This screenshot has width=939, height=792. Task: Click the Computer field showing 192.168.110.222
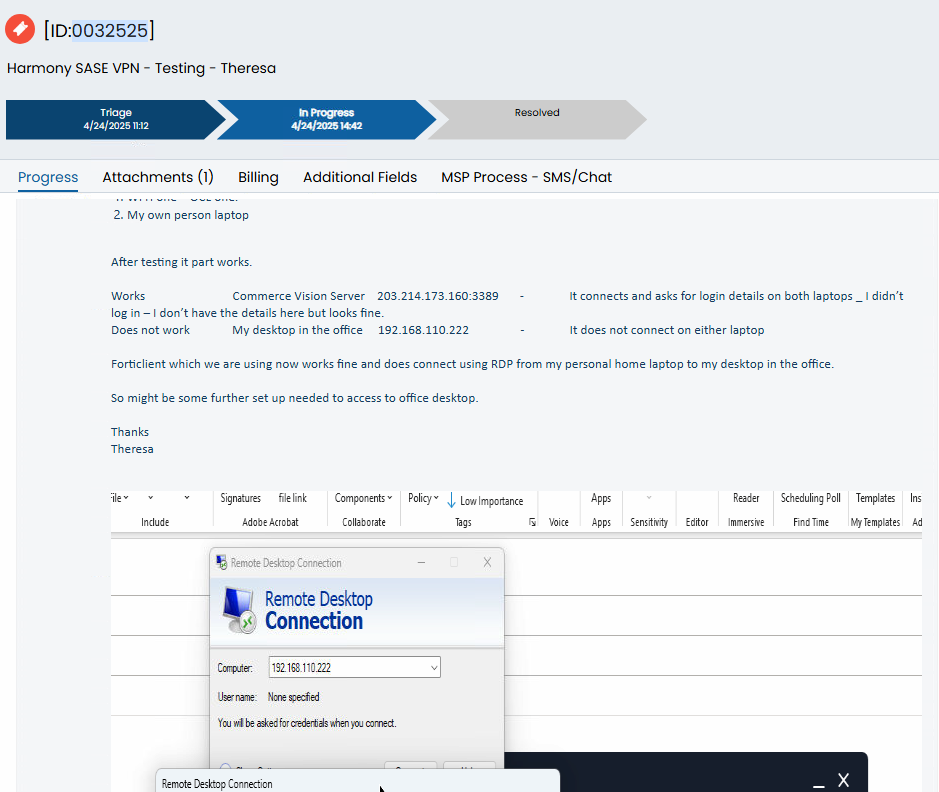click(x=355, y=667)
